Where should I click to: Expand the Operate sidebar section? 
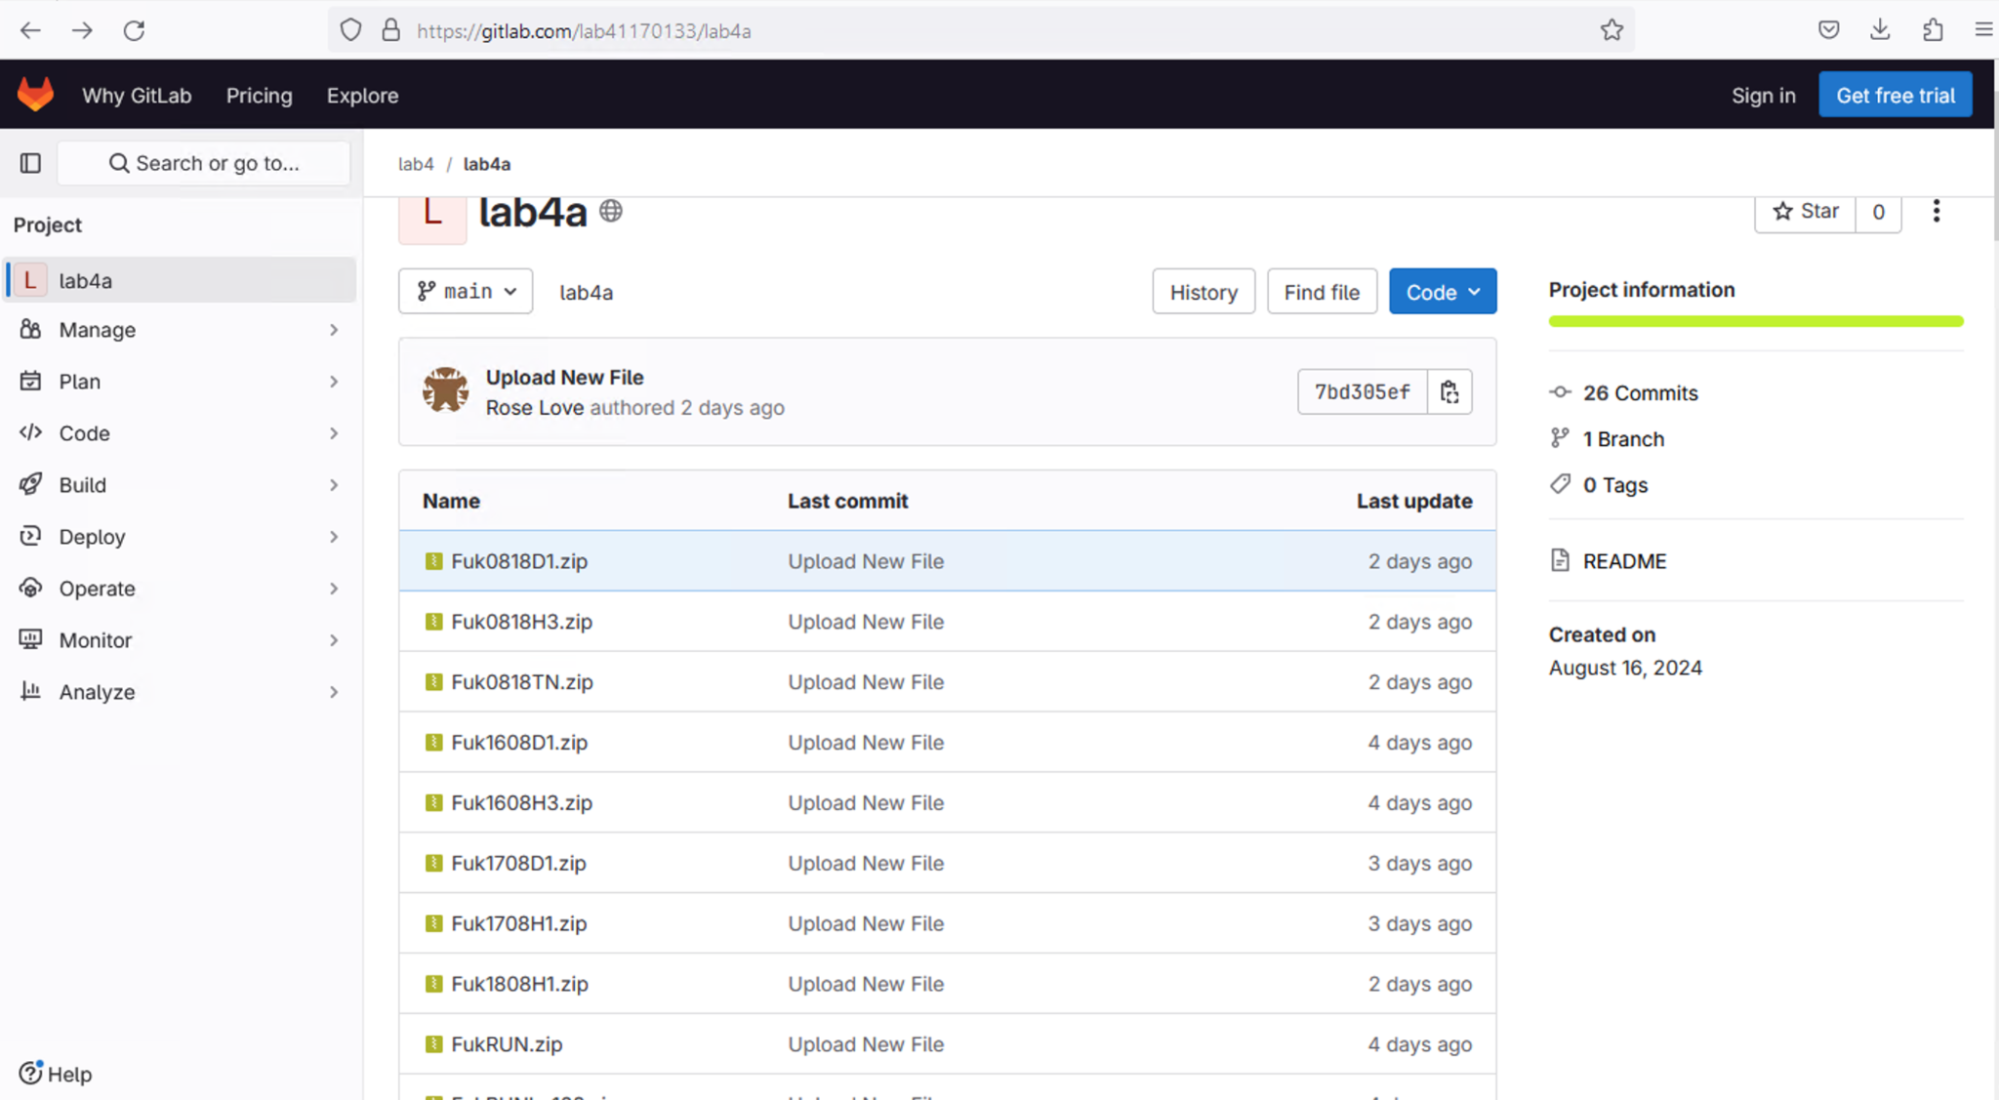click(180, 588)
